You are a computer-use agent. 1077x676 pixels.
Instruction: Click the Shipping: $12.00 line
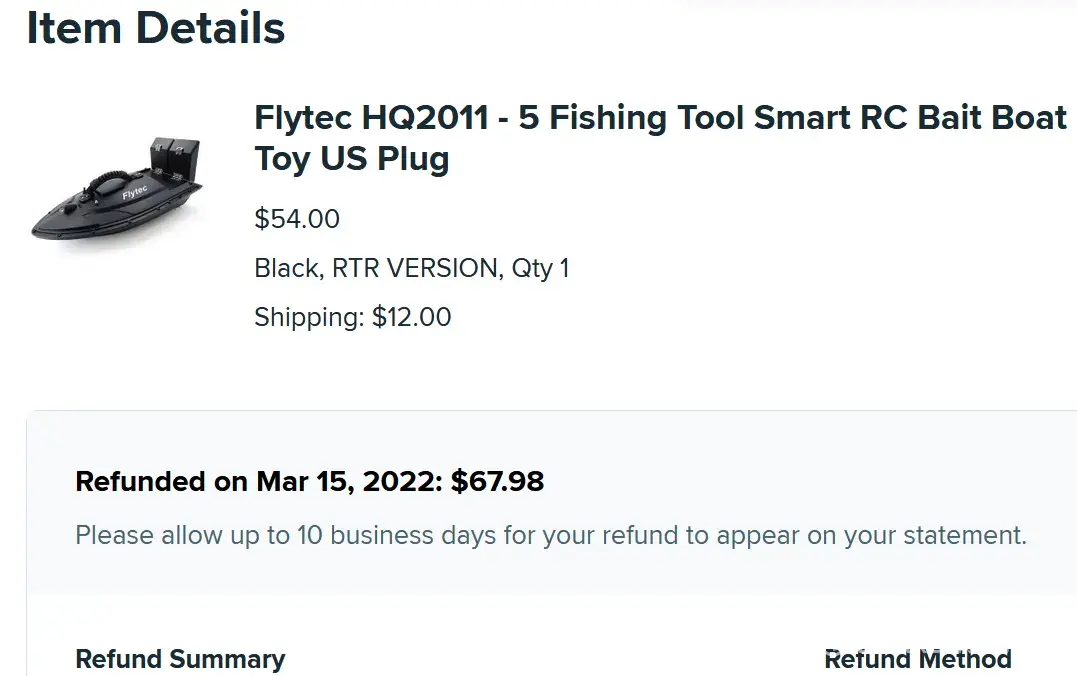[x=352, y=318]
